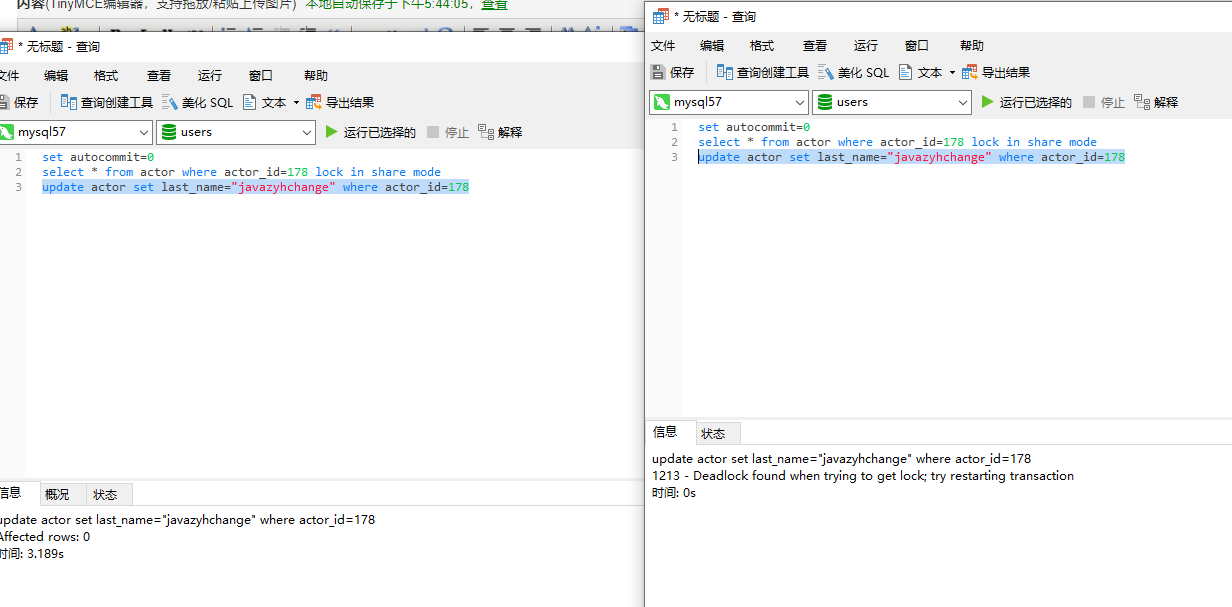This screenshot has width=1232, height=607.
Task: Click Explain button in right window
Action: [x=1157, y=102]
